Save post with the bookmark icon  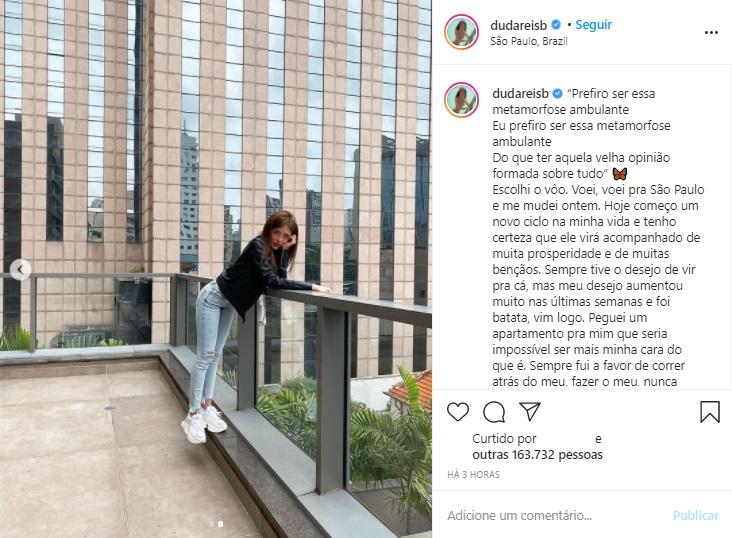[710, 412]
